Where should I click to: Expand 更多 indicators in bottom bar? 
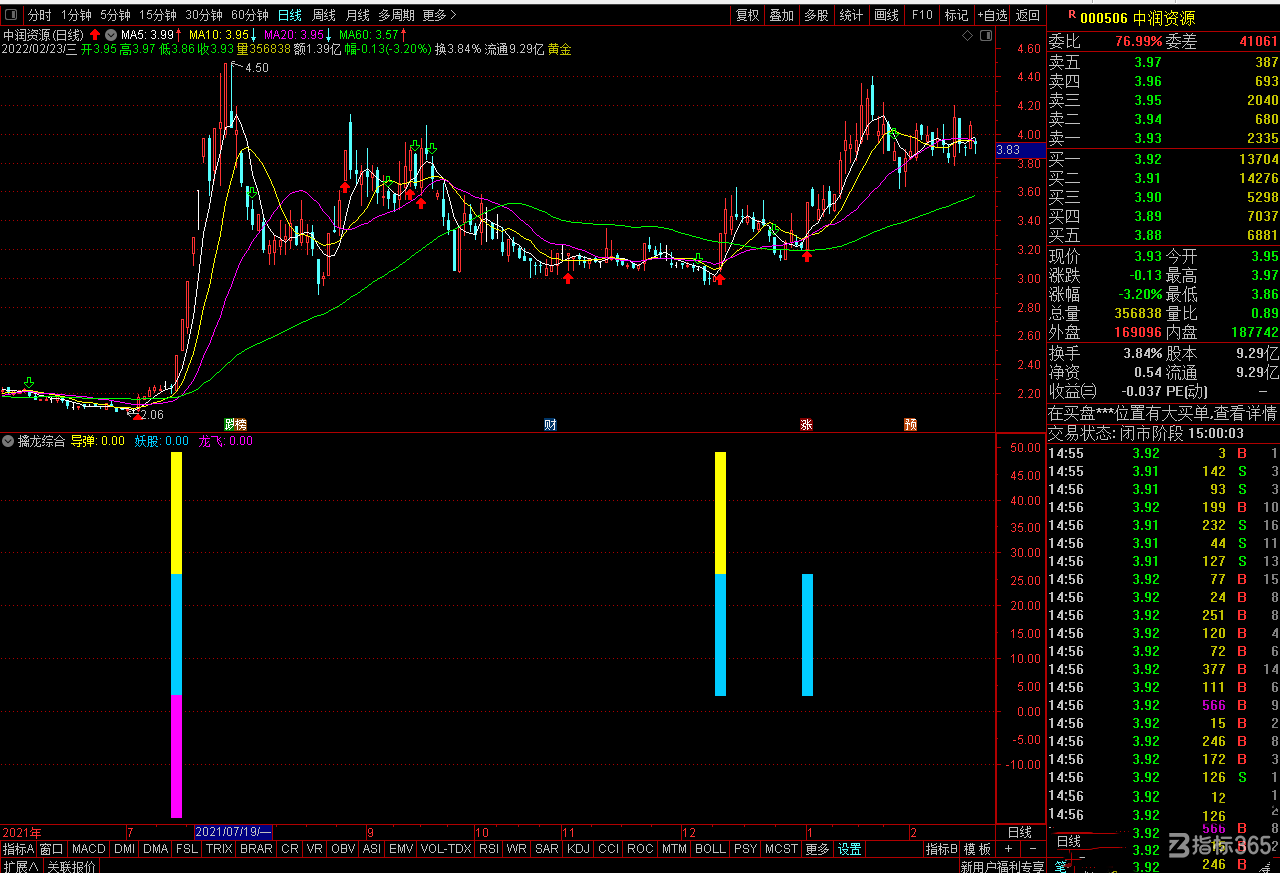click(x=817, y=849)
